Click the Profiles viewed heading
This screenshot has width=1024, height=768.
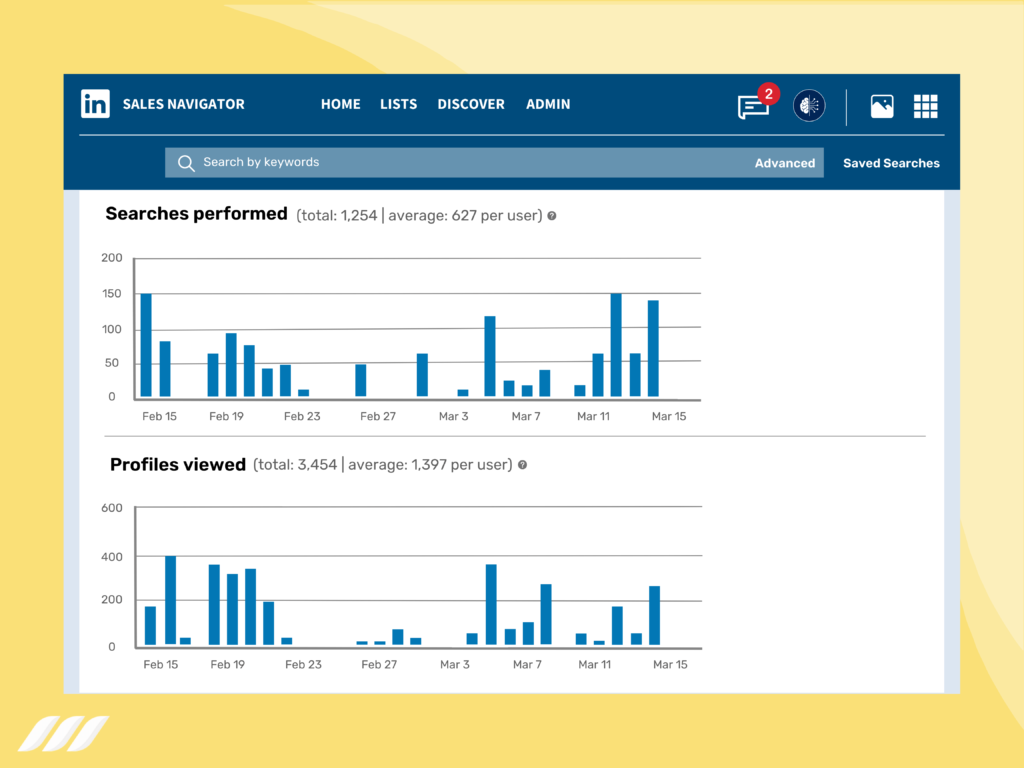coord(178,464)
